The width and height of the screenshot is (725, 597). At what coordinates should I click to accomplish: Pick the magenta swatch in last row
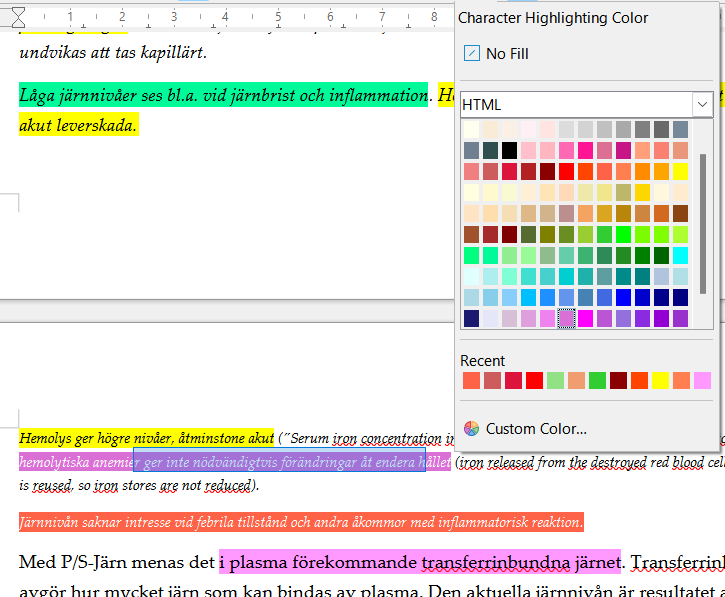(585, 319)
